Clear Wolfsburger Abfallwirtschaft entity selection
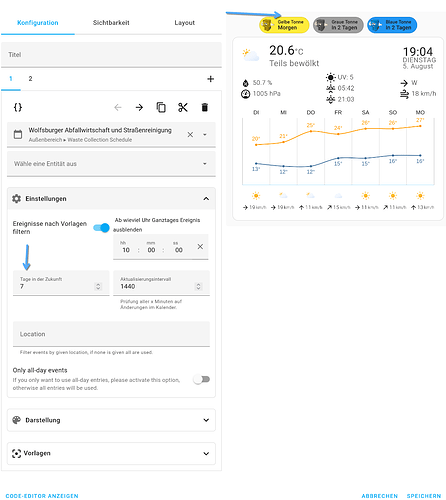 tap(190, 135)
